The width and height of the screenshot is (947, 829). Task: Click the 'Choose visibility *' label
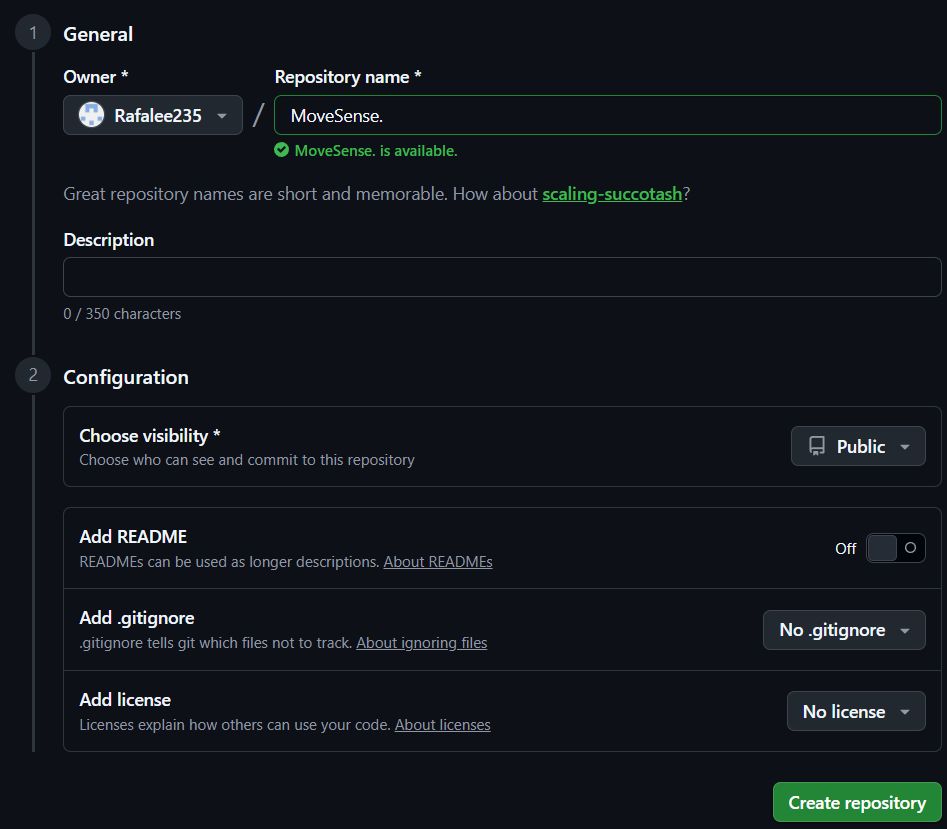coord(150,435)
